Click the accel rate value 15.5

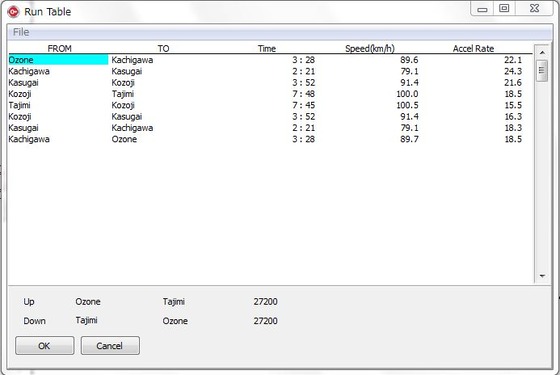coord(513,105)
